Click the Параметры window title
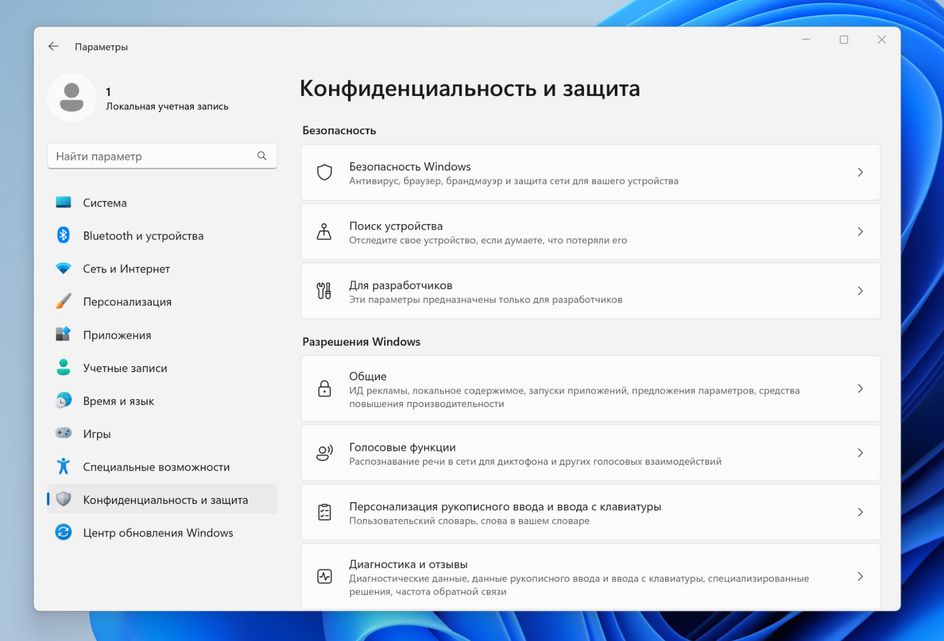Viewport: 944px width, 641px height. pos(101,47)
